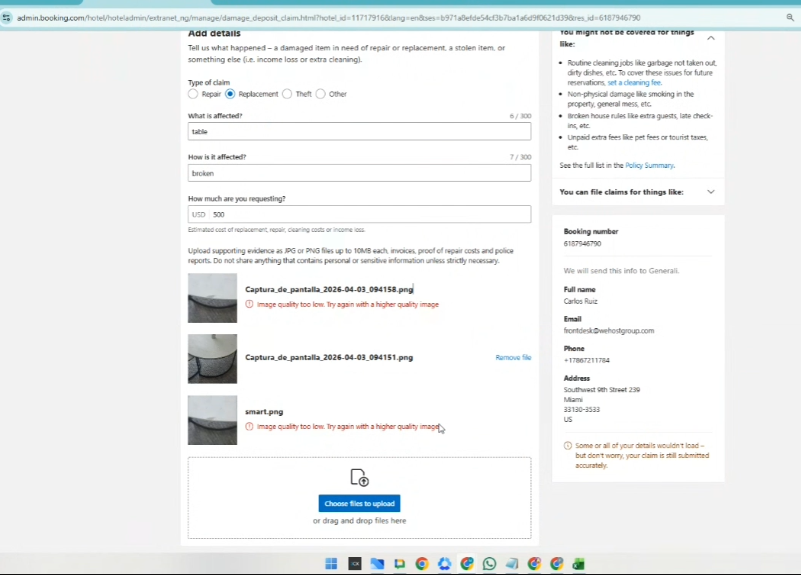
Task: Click the 'What is affected?' text field
Action: coord(359,131)
